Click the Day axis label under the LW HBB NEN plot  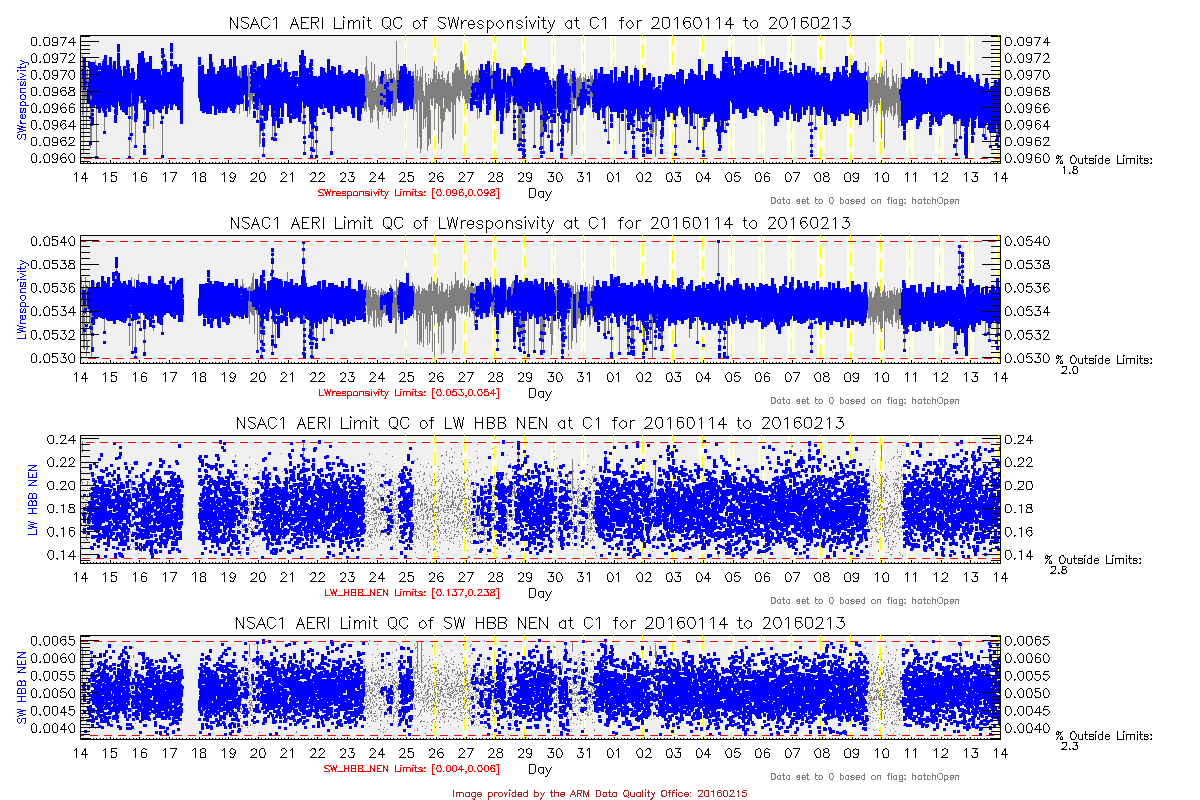[539, 593]
